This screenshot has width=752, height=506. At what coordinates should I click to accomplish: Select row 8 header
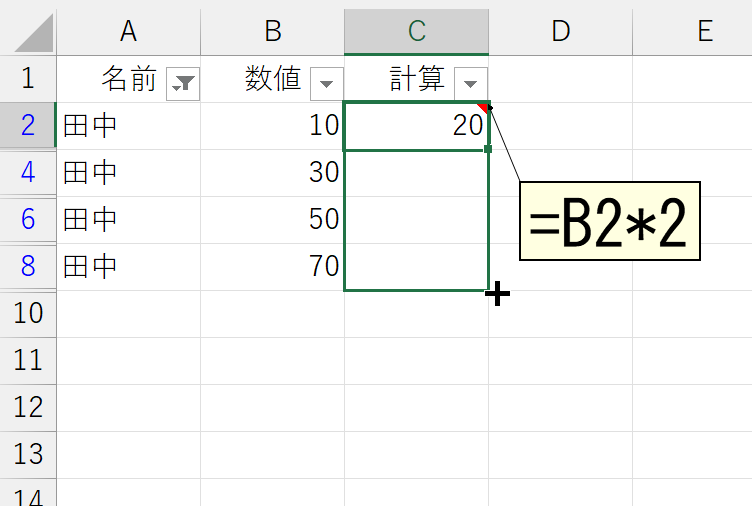tap(28, 266)
